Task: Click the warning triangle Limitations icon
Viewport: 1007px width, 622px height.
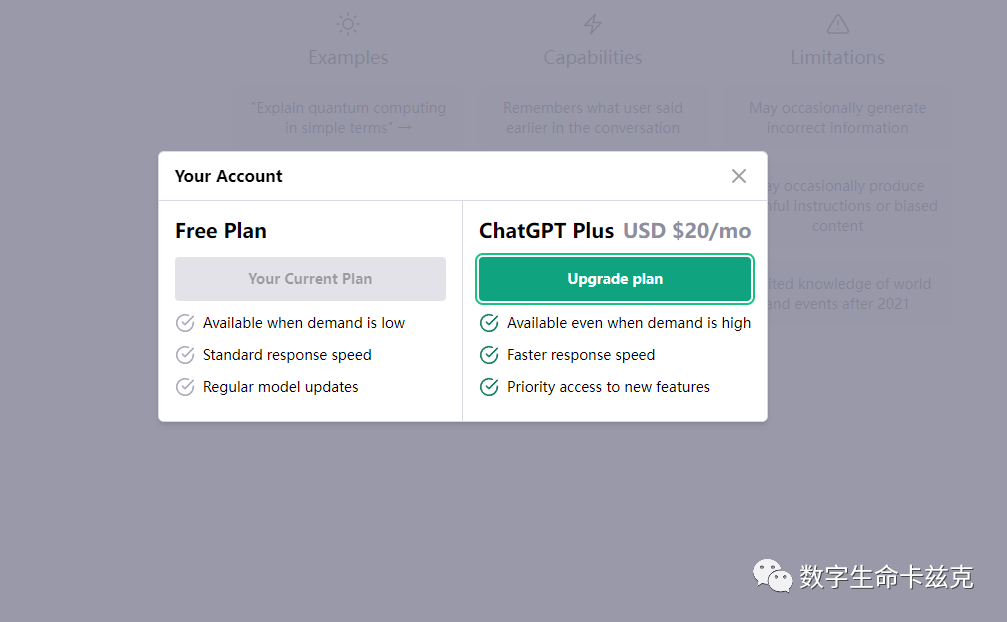Action: click(837, 24)
